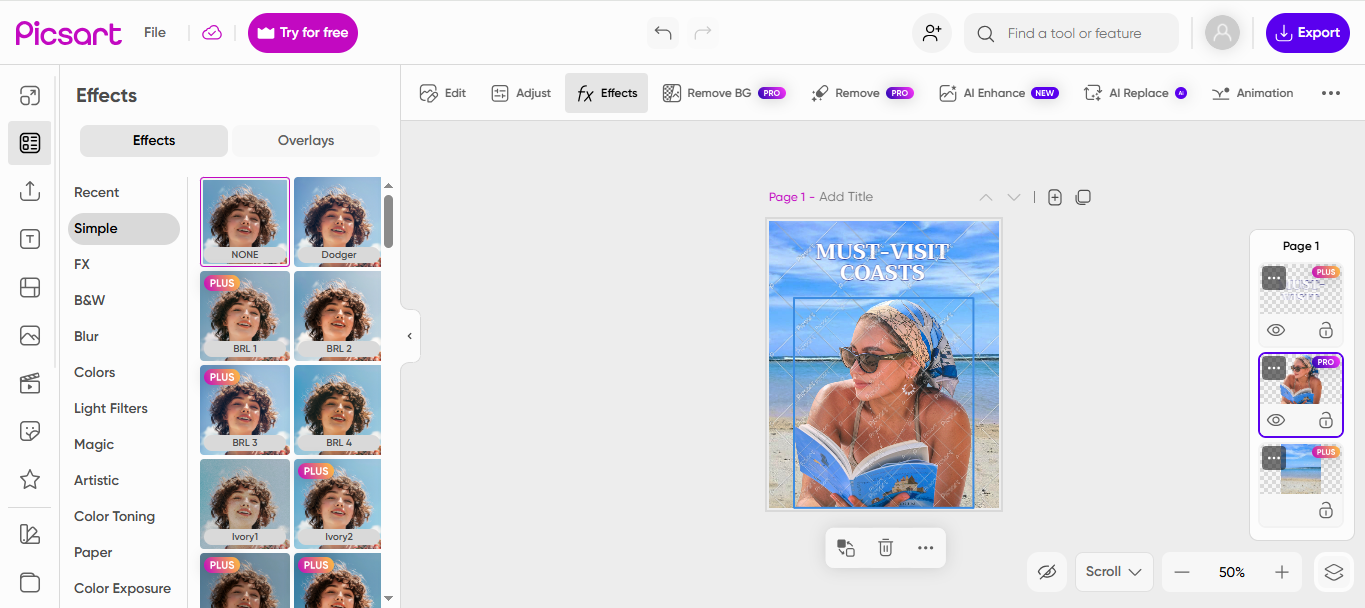The width and height of the screenshot is (1365, 608).
Task: Open the photos panel in sidebar
Action: [x=30, y=336]
